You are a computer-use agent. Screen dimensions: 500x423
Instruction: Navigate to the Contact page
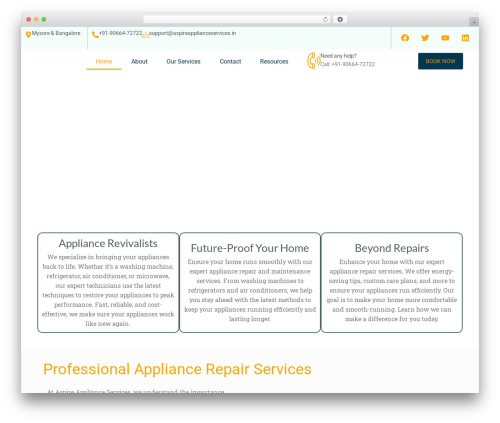click(230, 61)
